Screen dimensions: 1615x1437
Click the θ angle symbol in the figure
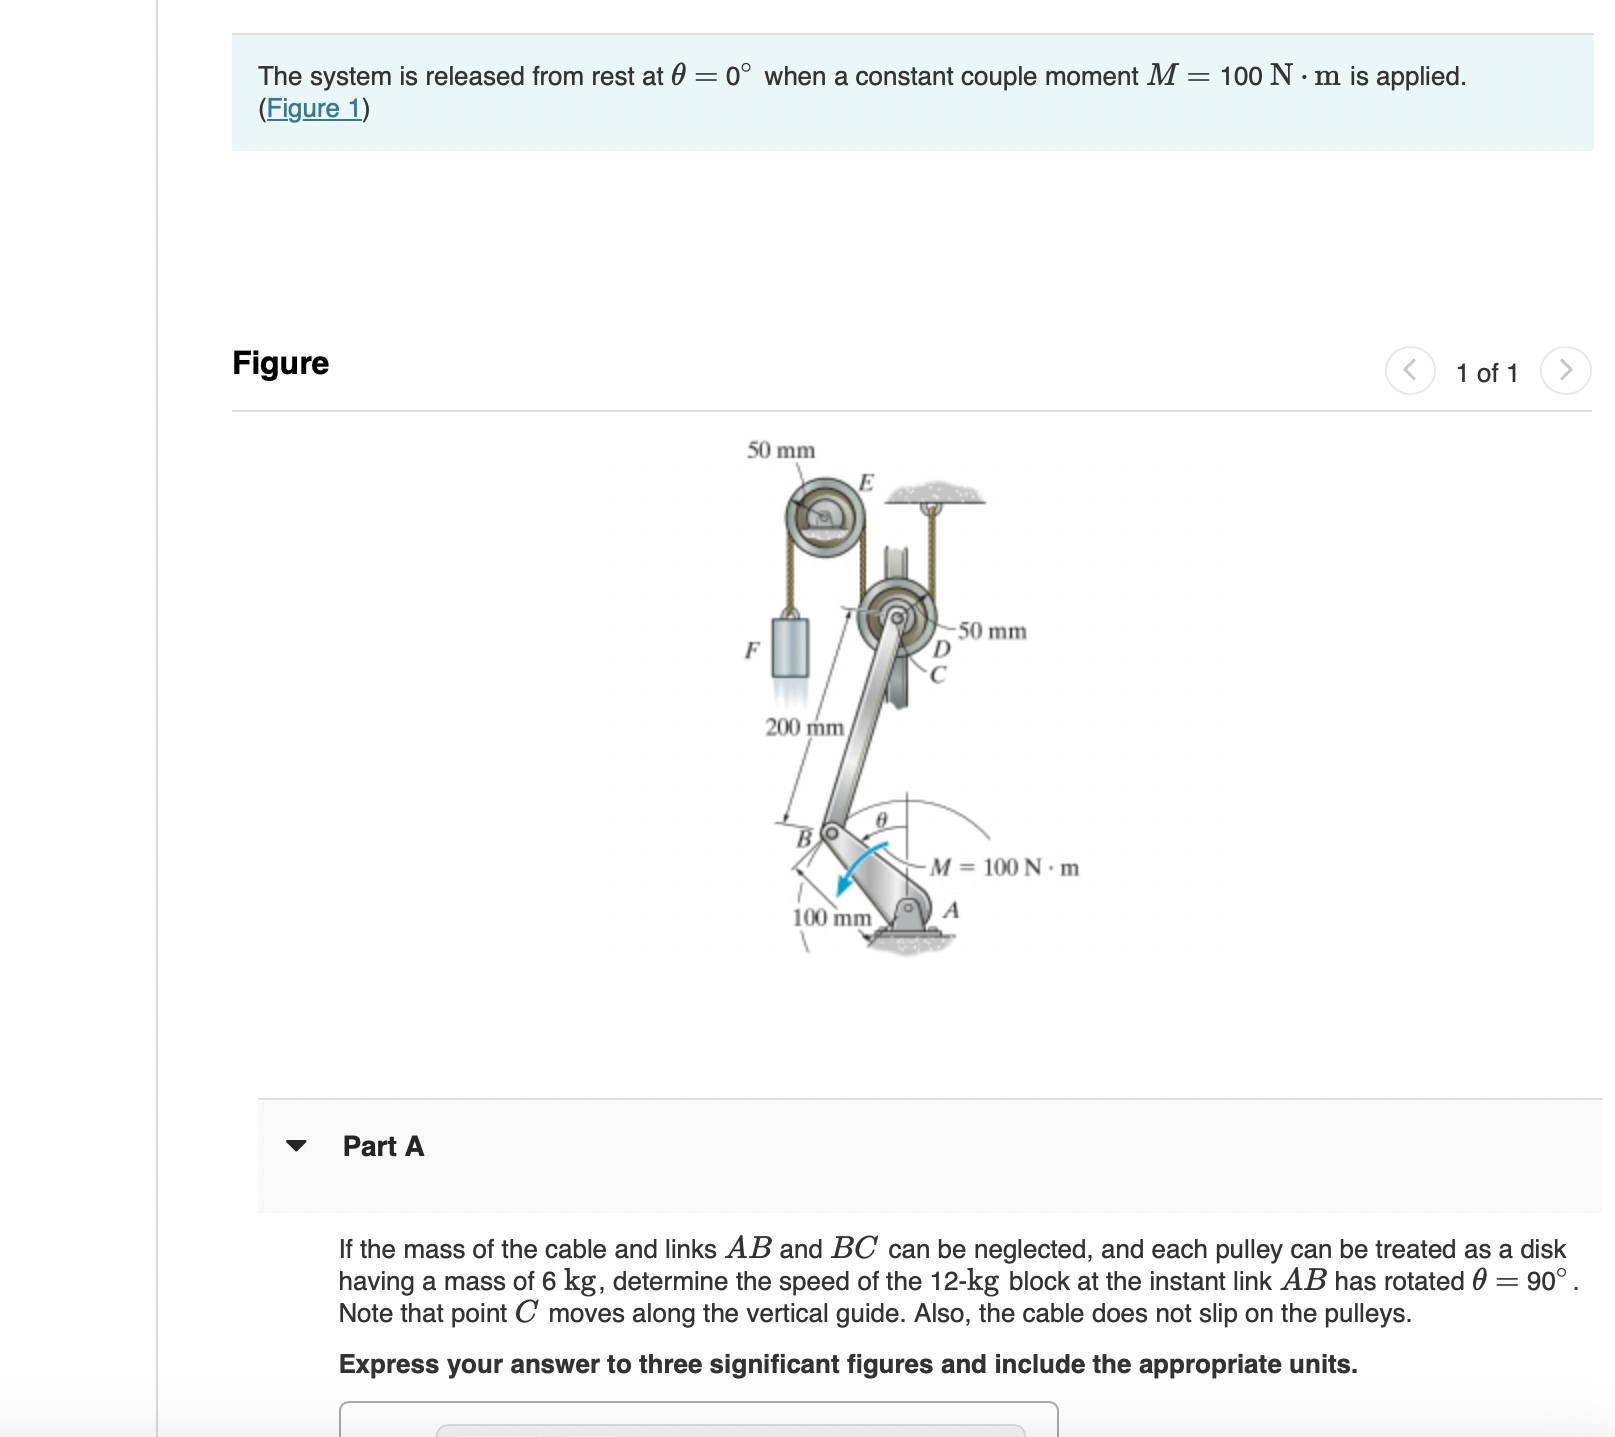(x=882, y=820)
